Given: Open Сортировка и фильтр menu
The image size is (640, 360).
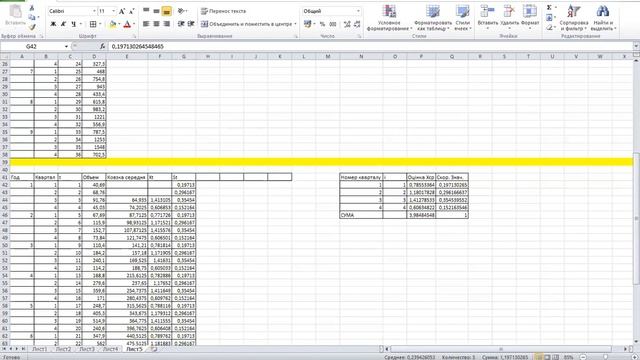Looking at the screenshot, I should click(573, 18).
